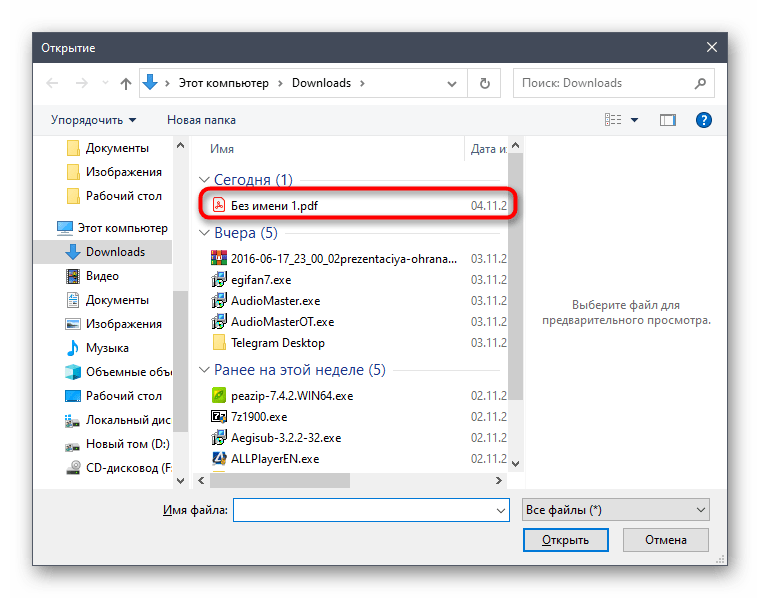Click the blue Downloads arrow icon in address bar
760x598 pixels.
tap(150, 82)
